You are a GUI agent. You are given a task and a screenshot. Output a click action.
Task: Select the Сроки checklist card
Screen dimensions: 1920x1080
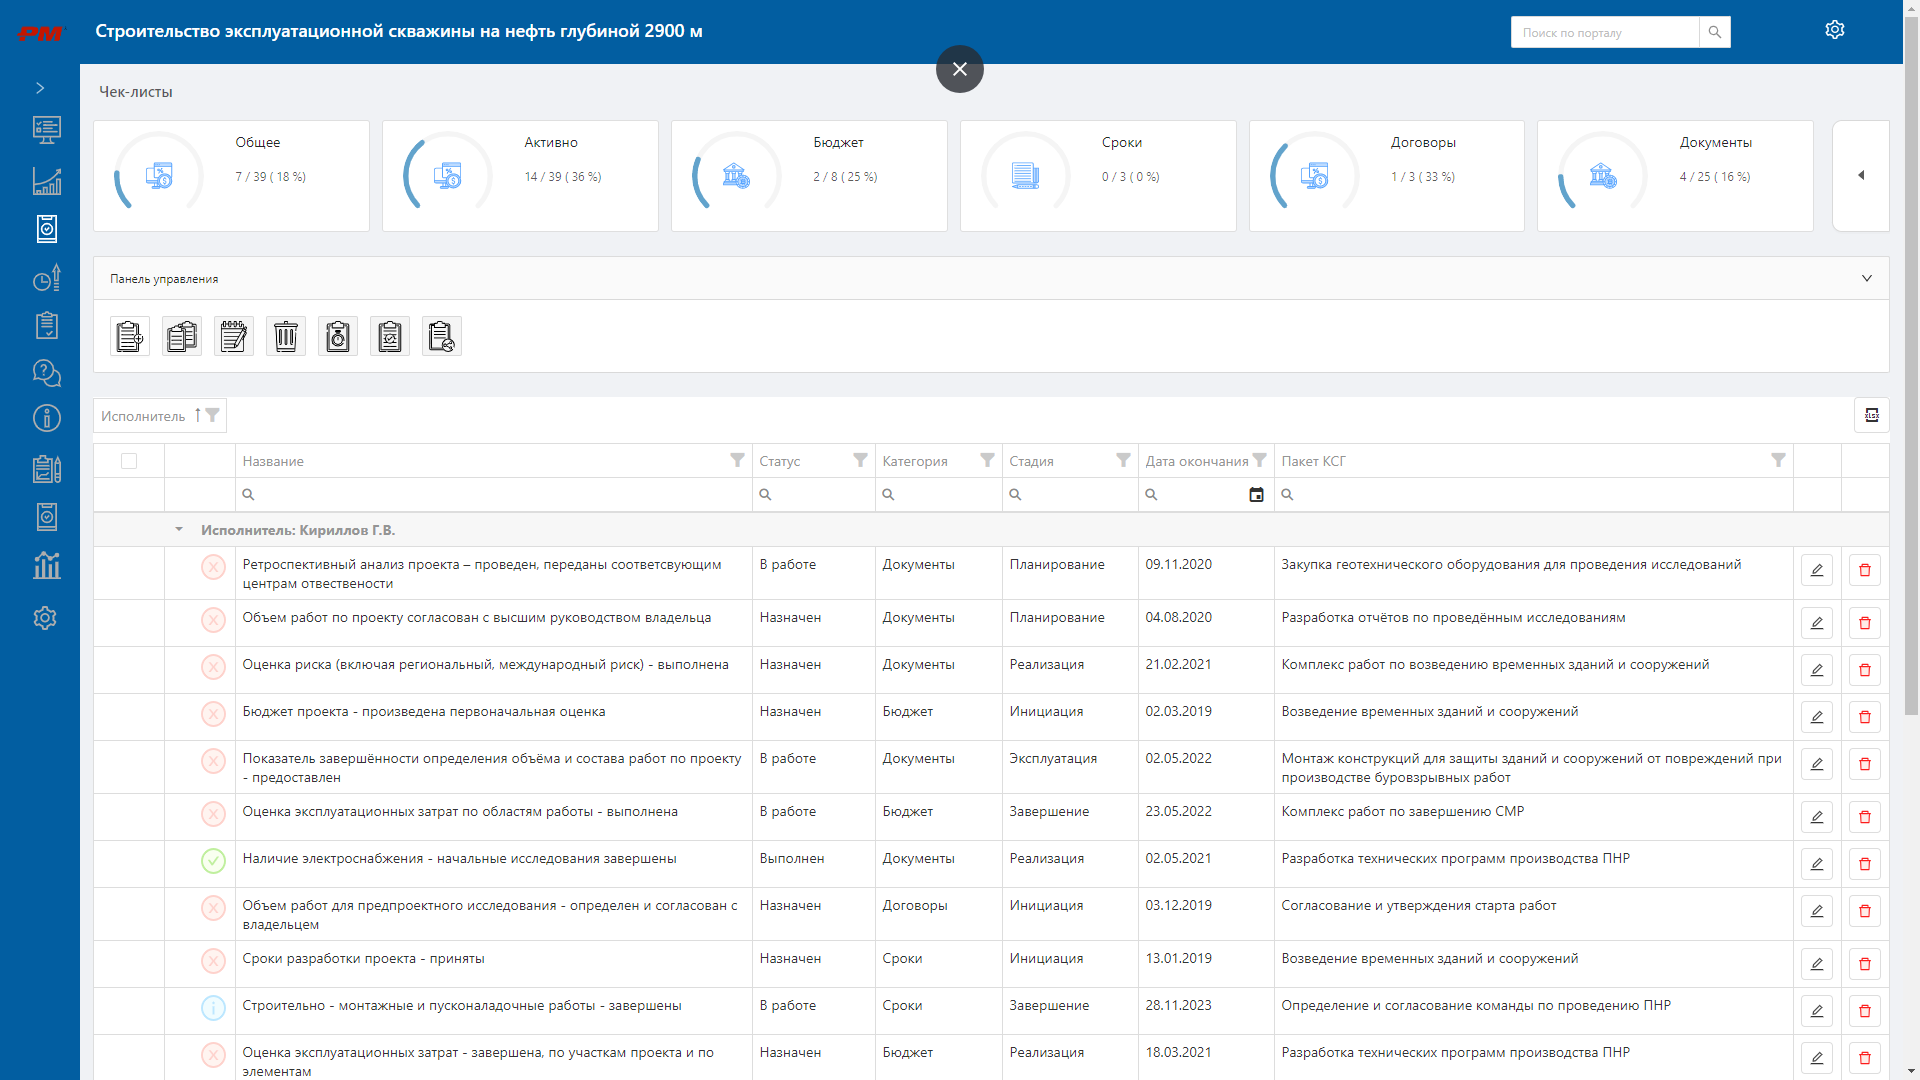[x=1098, y=176]
